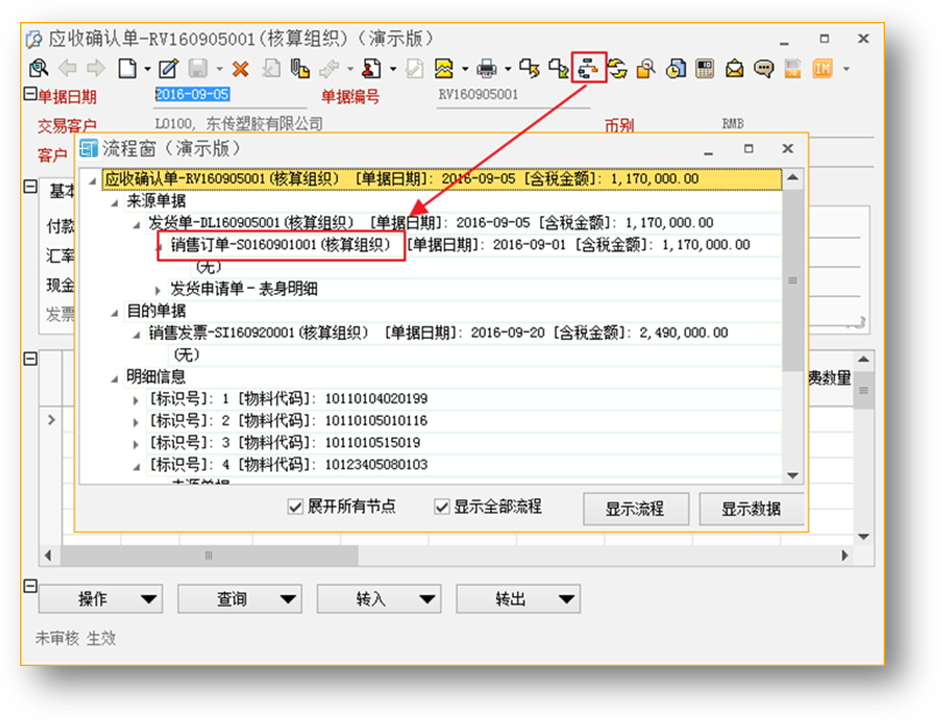Click the mail envelope icon in toolbar
The width and height of the screenshot is (940, 721).
(x=735, y=69)
